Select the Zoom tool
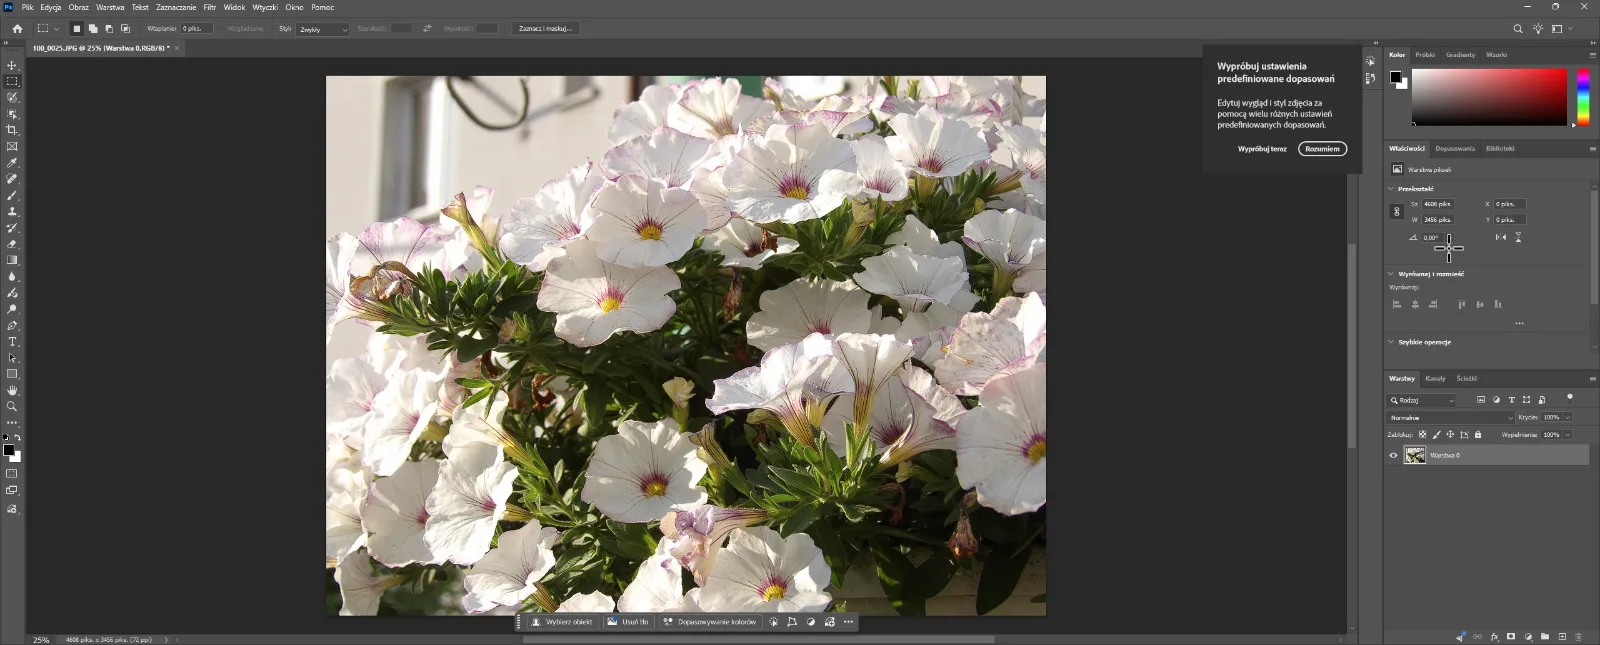 click(x=12, y=407)
